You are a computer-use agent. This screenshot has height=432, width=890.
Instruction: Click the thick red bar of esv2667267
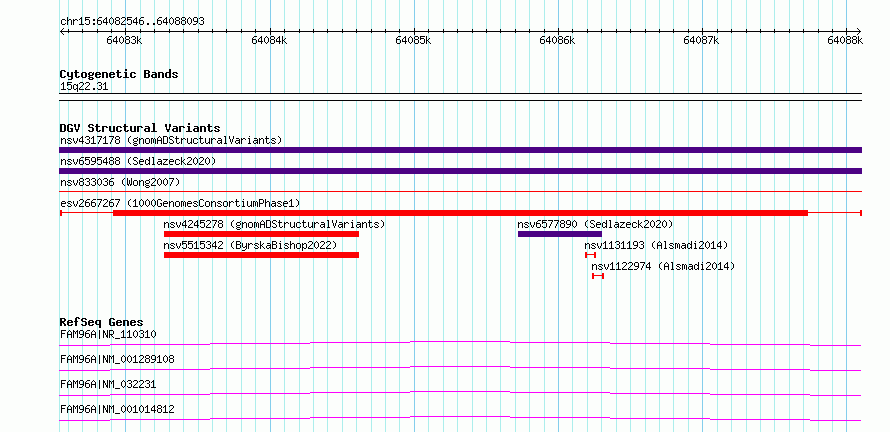click(x=460, y=213)
